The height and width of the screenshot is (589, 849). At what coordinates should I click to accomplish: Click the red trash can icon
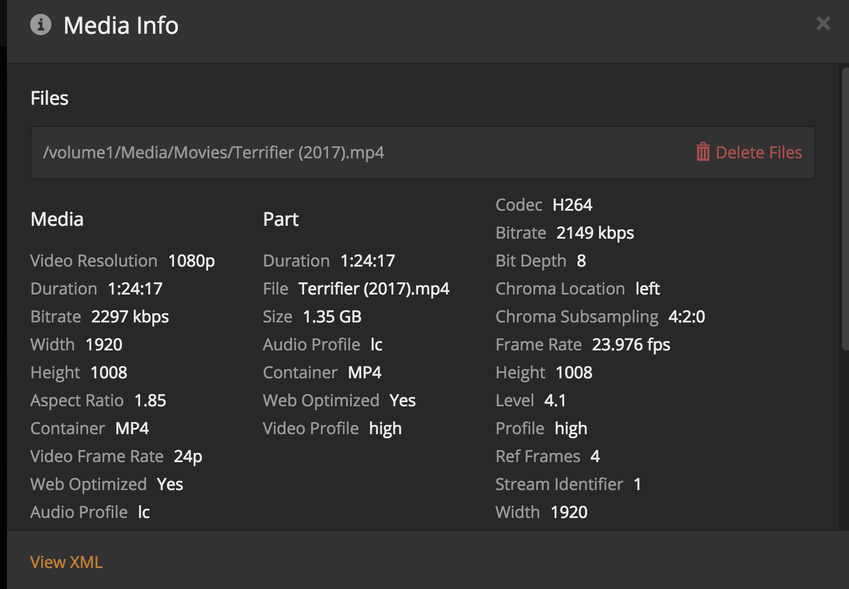coord(703,152)
